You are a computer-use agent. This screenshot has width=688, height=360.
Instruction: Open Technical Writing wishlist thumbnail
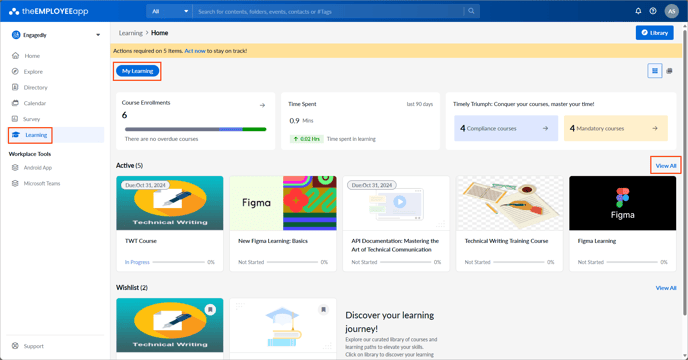pos(170,325)
